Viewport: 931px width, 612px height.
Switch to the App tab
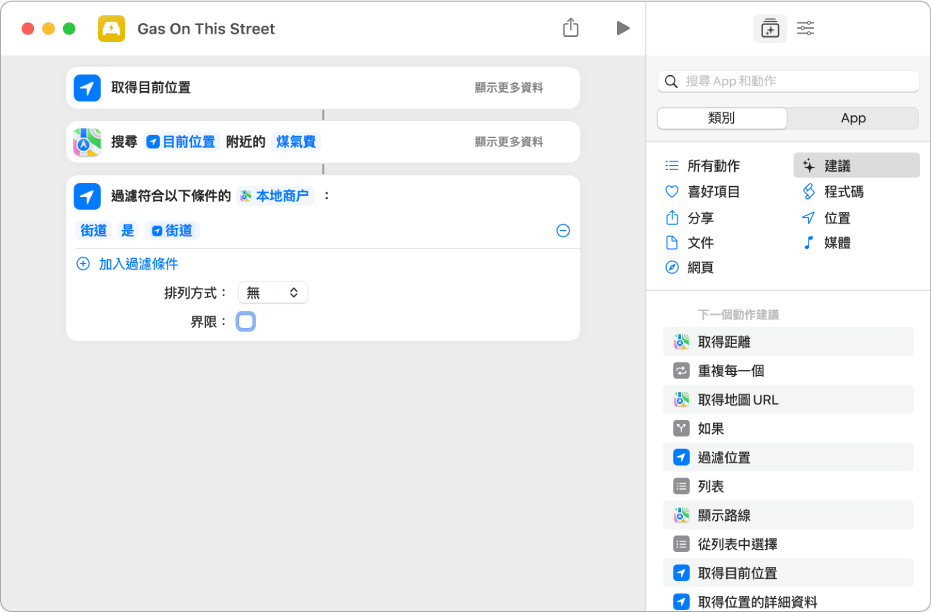[x=853, y=118]
